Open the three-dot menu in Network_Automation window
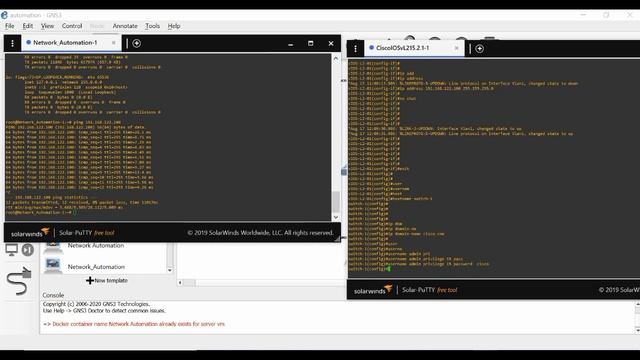 pos(13,43)
